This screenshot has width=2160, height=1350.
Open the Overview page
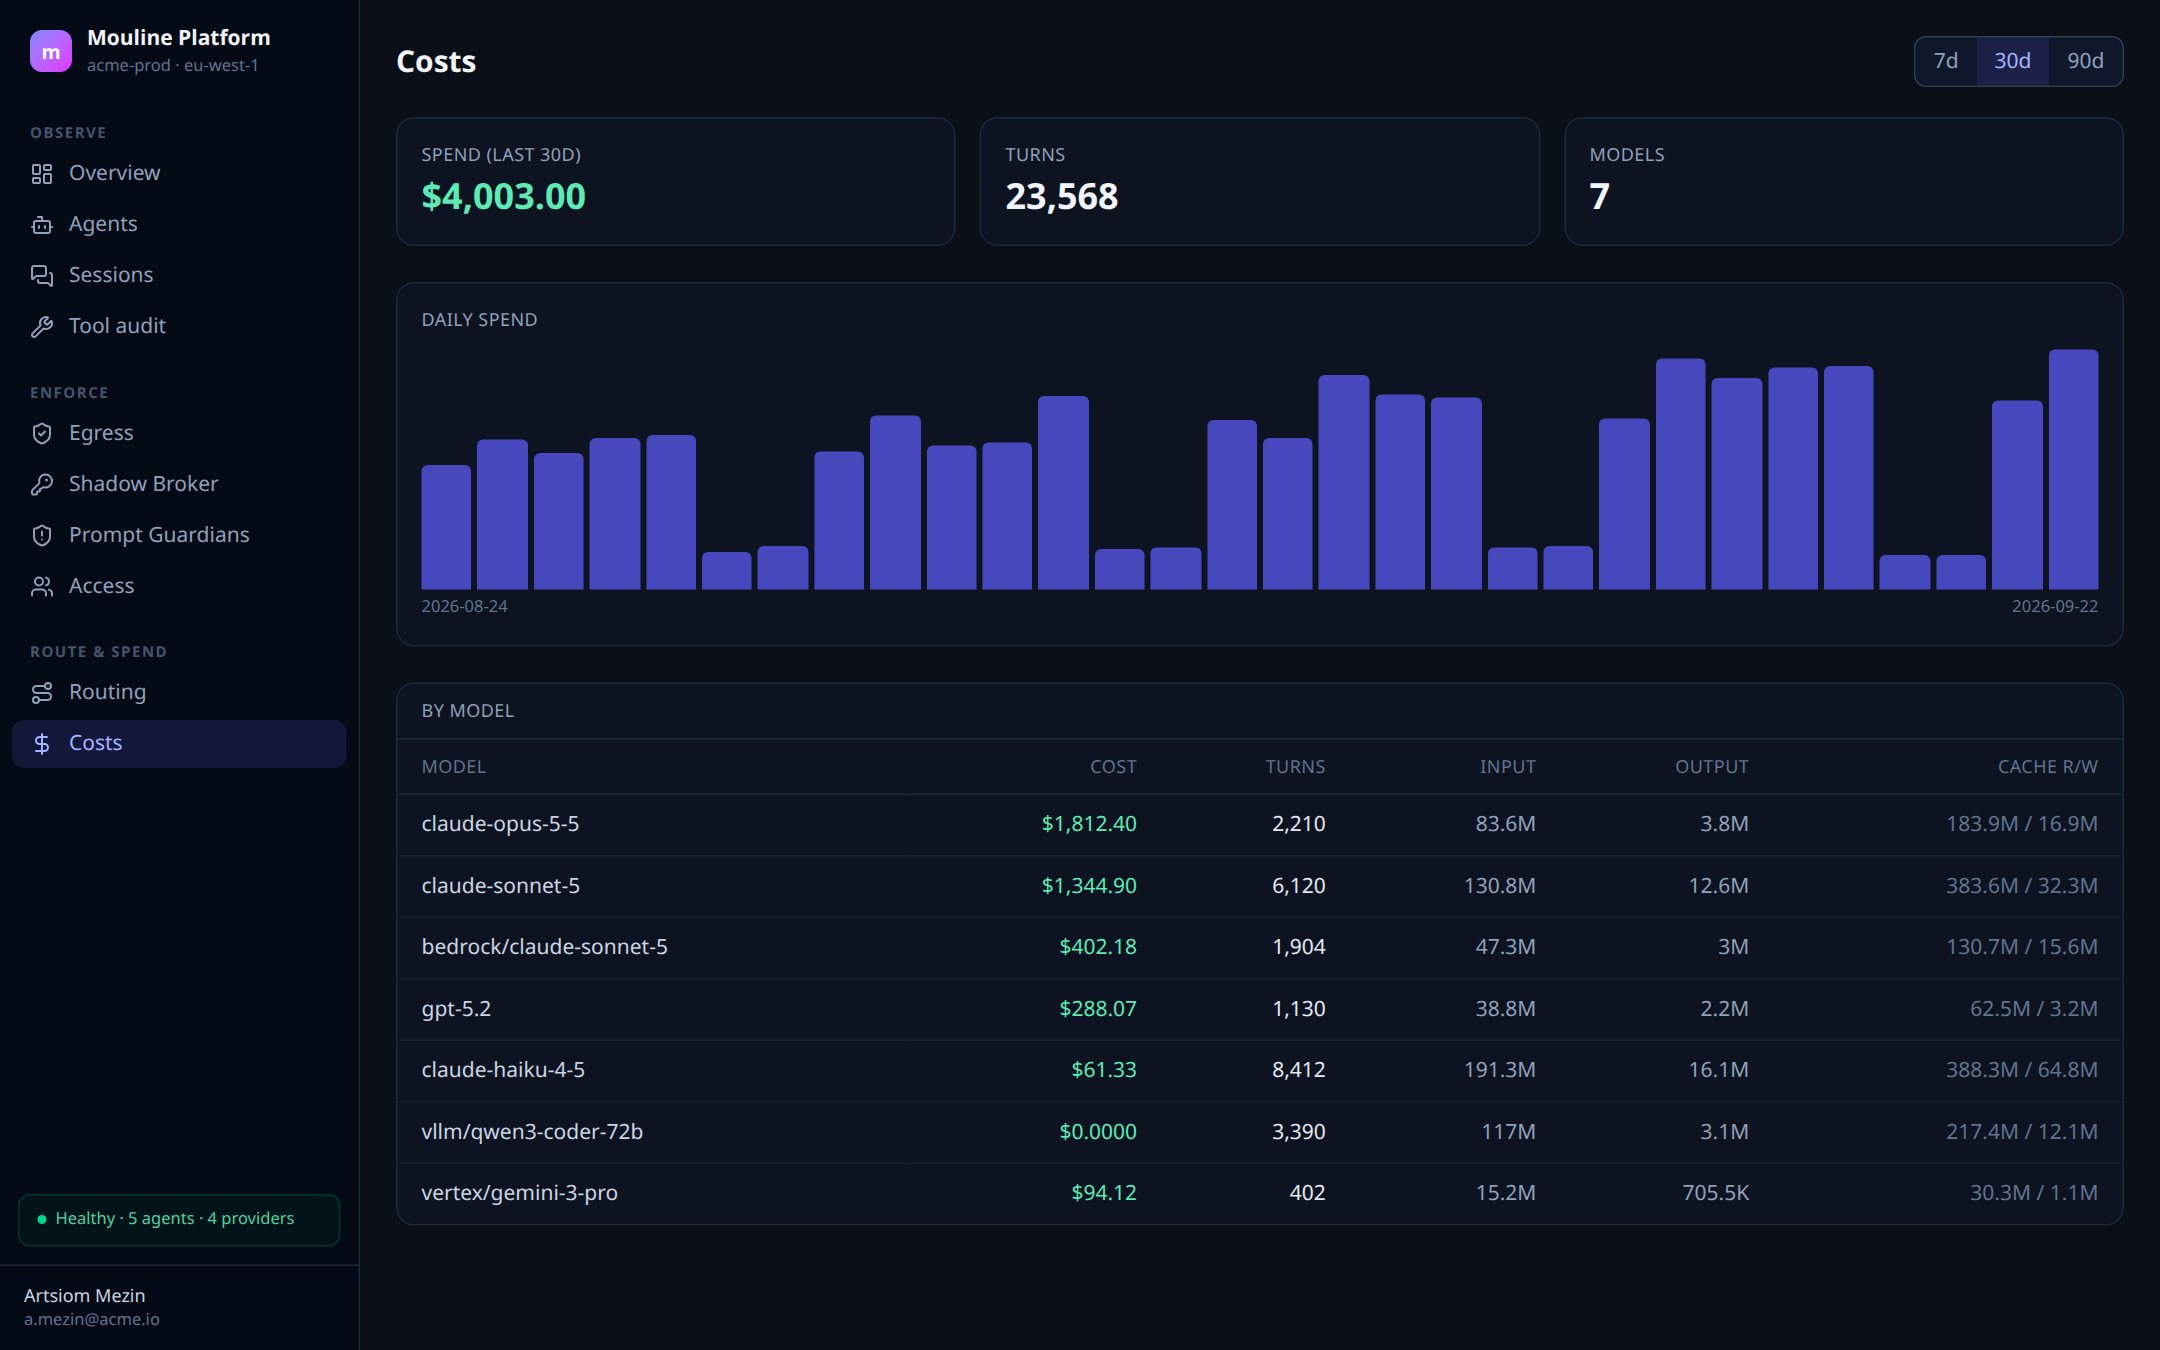click(x=179, y=173)
